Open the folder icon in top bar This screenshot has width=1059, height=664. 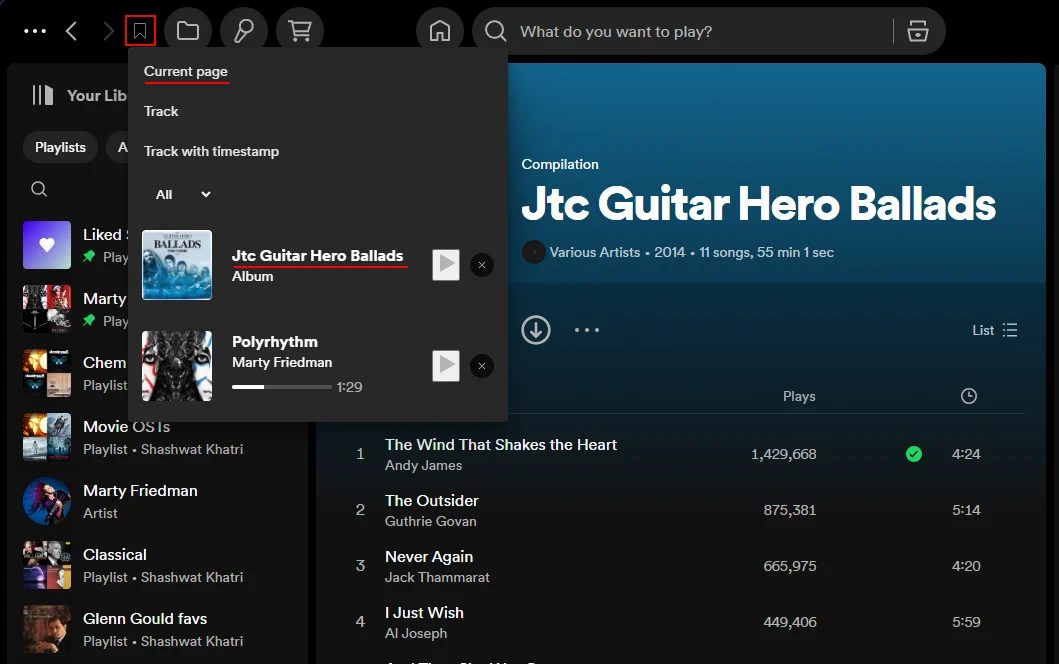[x=188, y=31]
